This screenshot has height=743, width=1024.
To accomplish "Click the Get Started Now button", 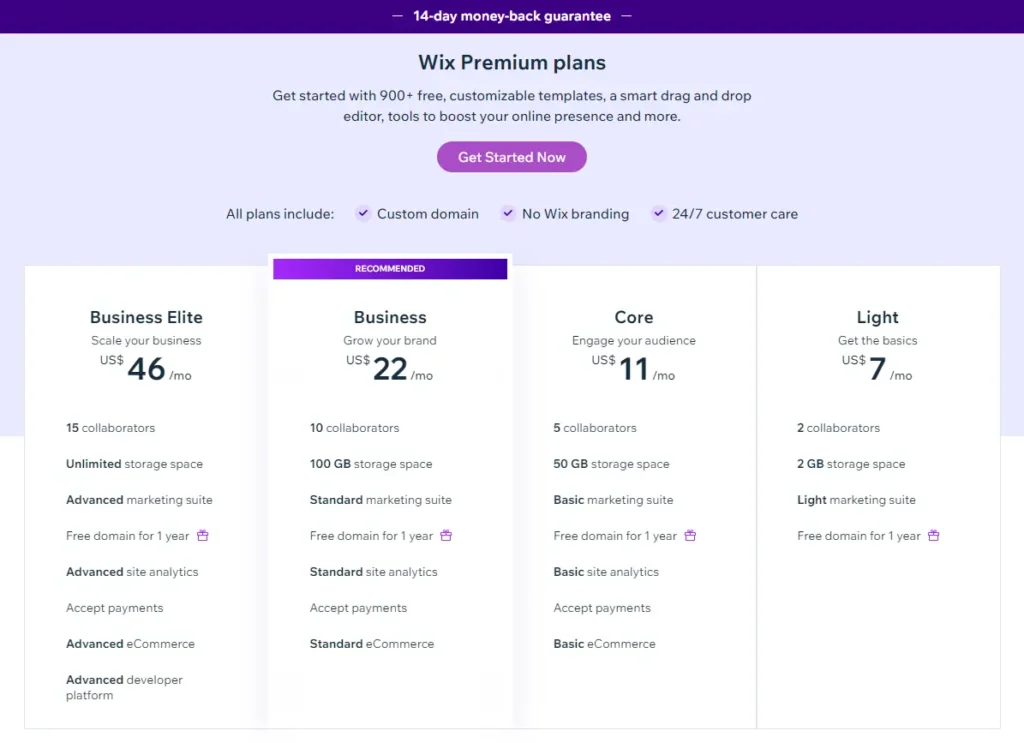I will point(511,157).
